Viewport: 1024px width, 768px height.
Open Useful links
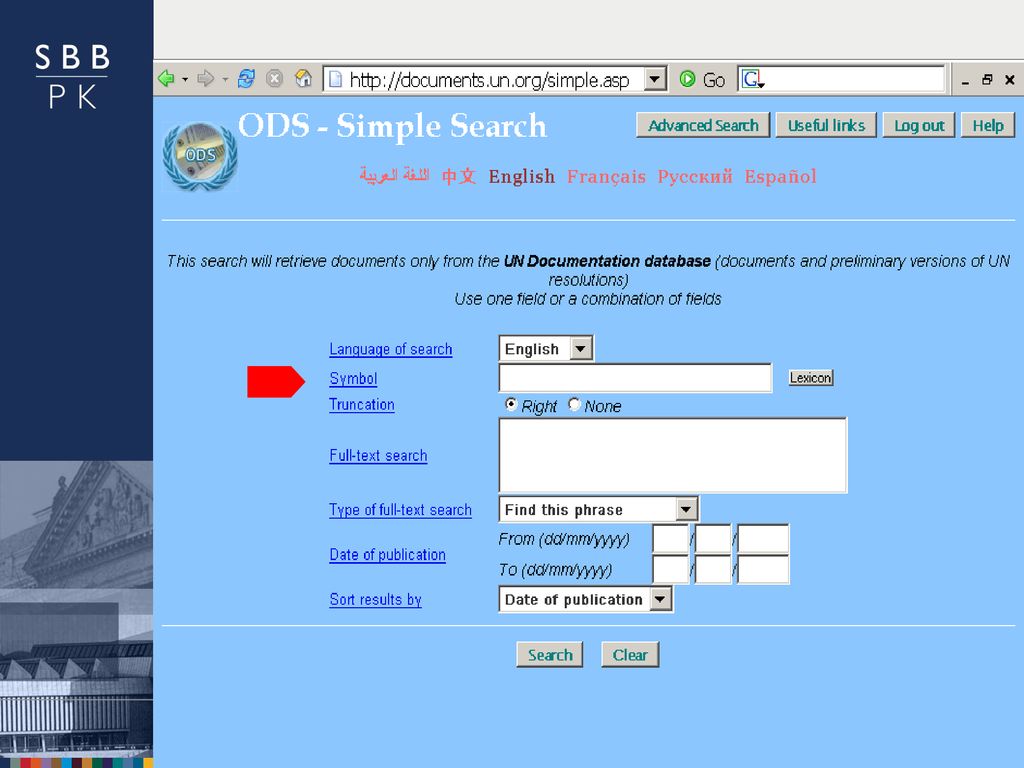(826, 125)
